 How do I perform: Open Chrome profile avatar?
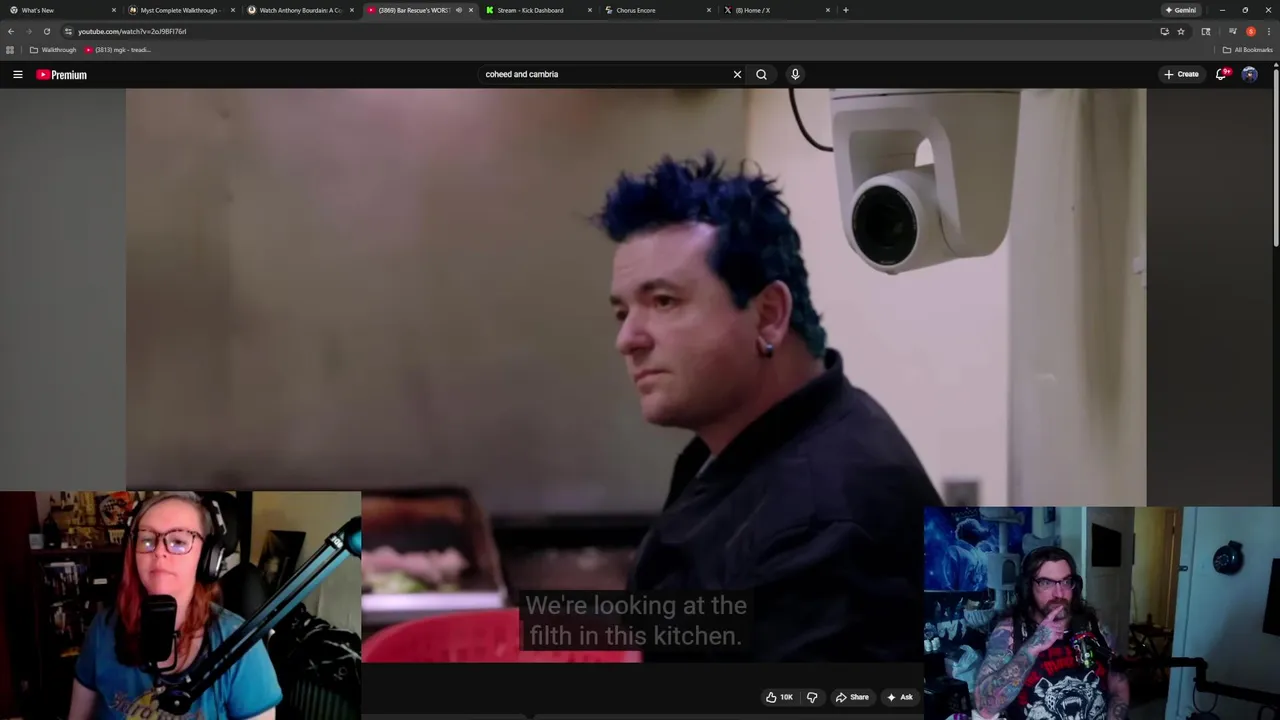(x=1250, y=31)
